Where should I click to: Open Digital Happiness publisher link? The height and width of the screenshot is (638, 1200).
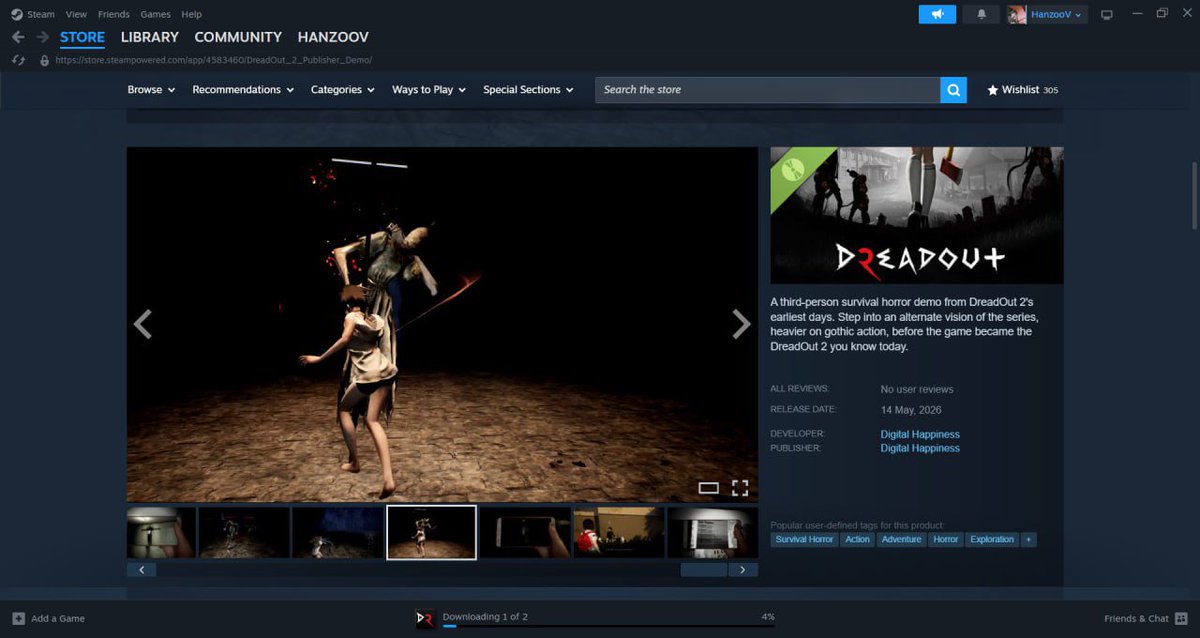click(920, 448)
